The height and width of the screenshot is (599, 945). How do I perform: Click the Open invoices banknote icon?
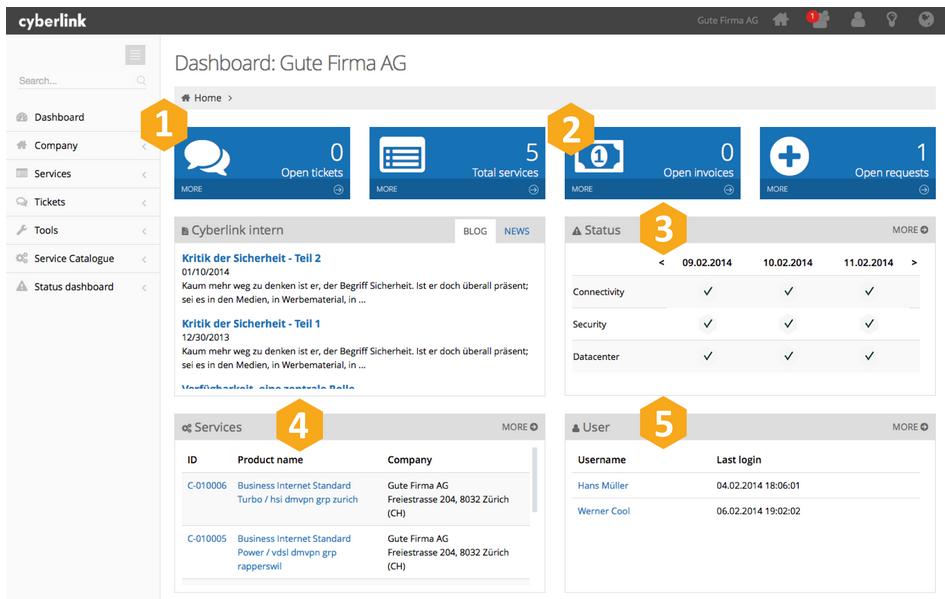[x=598, y=156]
